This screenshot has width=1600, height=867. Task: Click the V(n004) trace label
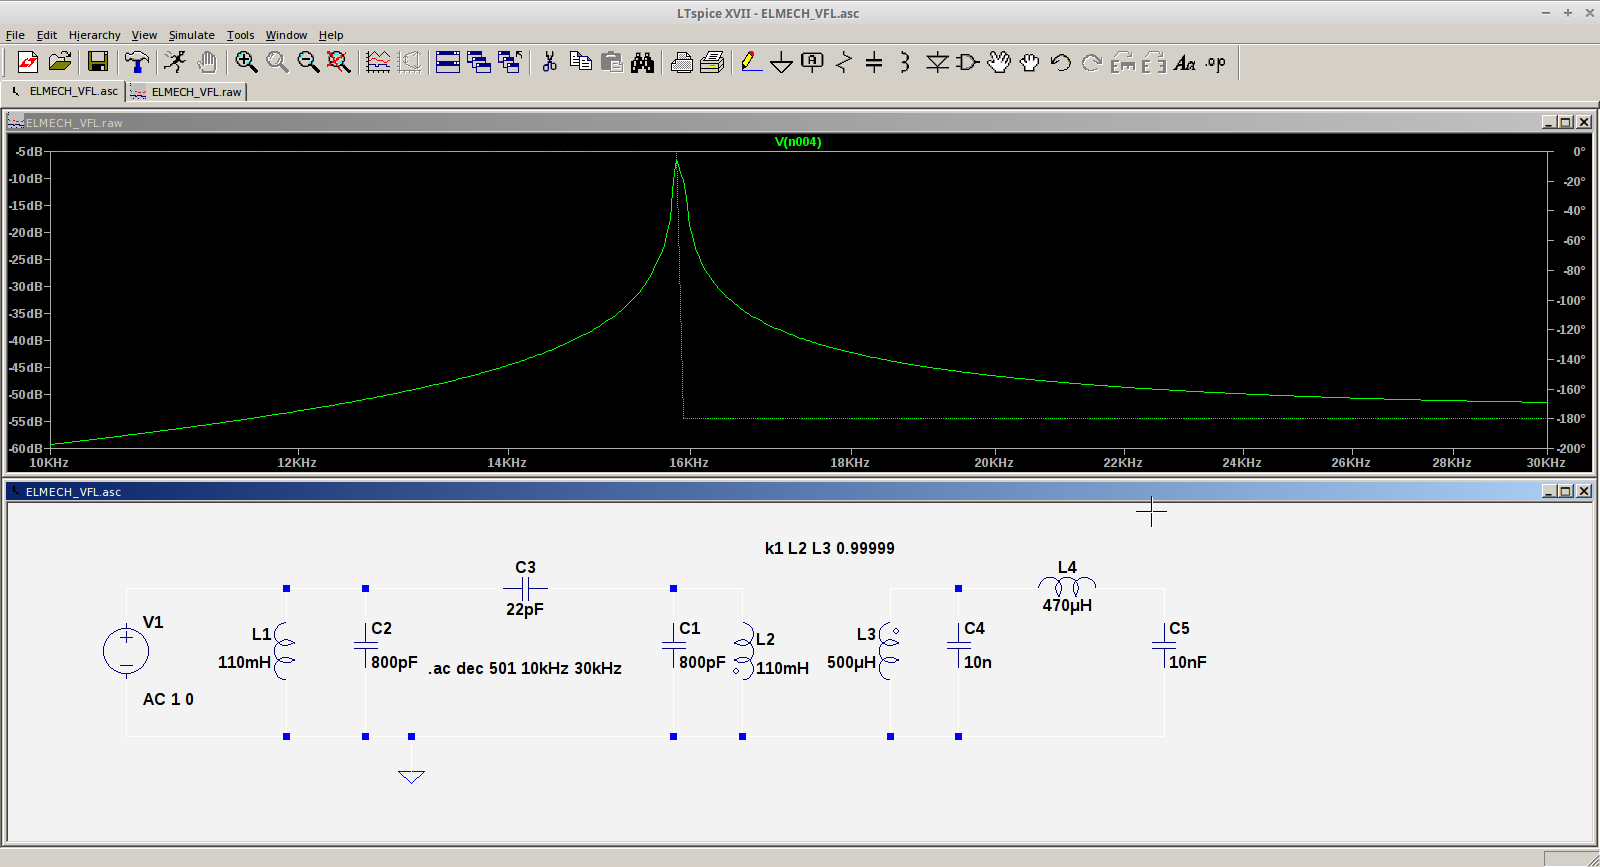point(798,142)
